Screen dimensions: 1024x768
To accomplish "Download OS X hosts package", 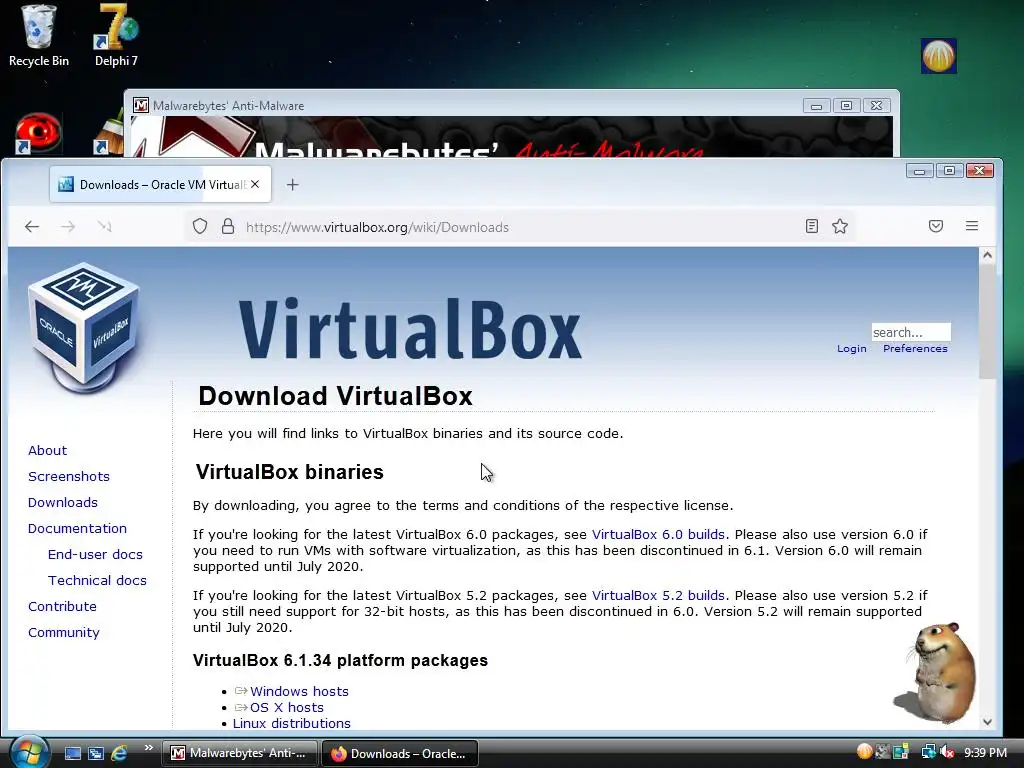I will 287,707.
